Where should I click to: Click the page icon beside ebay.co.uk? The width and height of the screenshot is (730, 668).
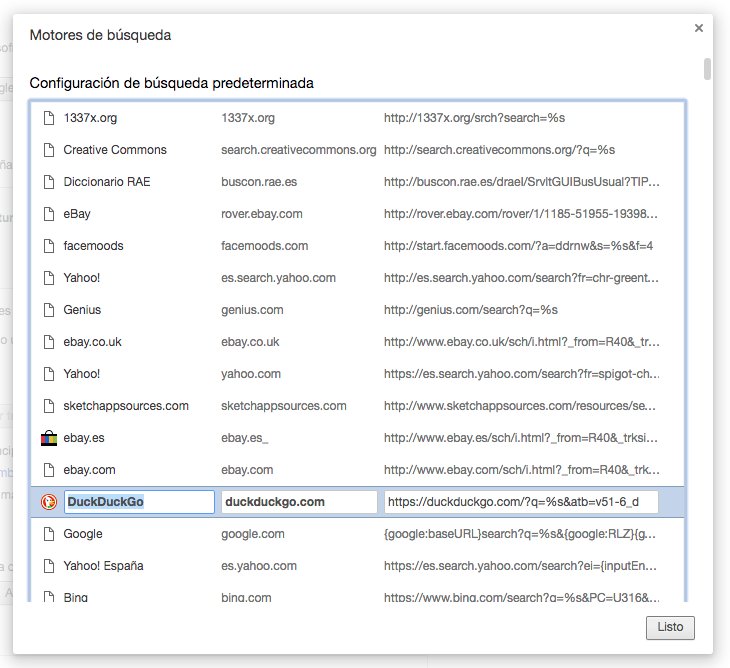49,342
